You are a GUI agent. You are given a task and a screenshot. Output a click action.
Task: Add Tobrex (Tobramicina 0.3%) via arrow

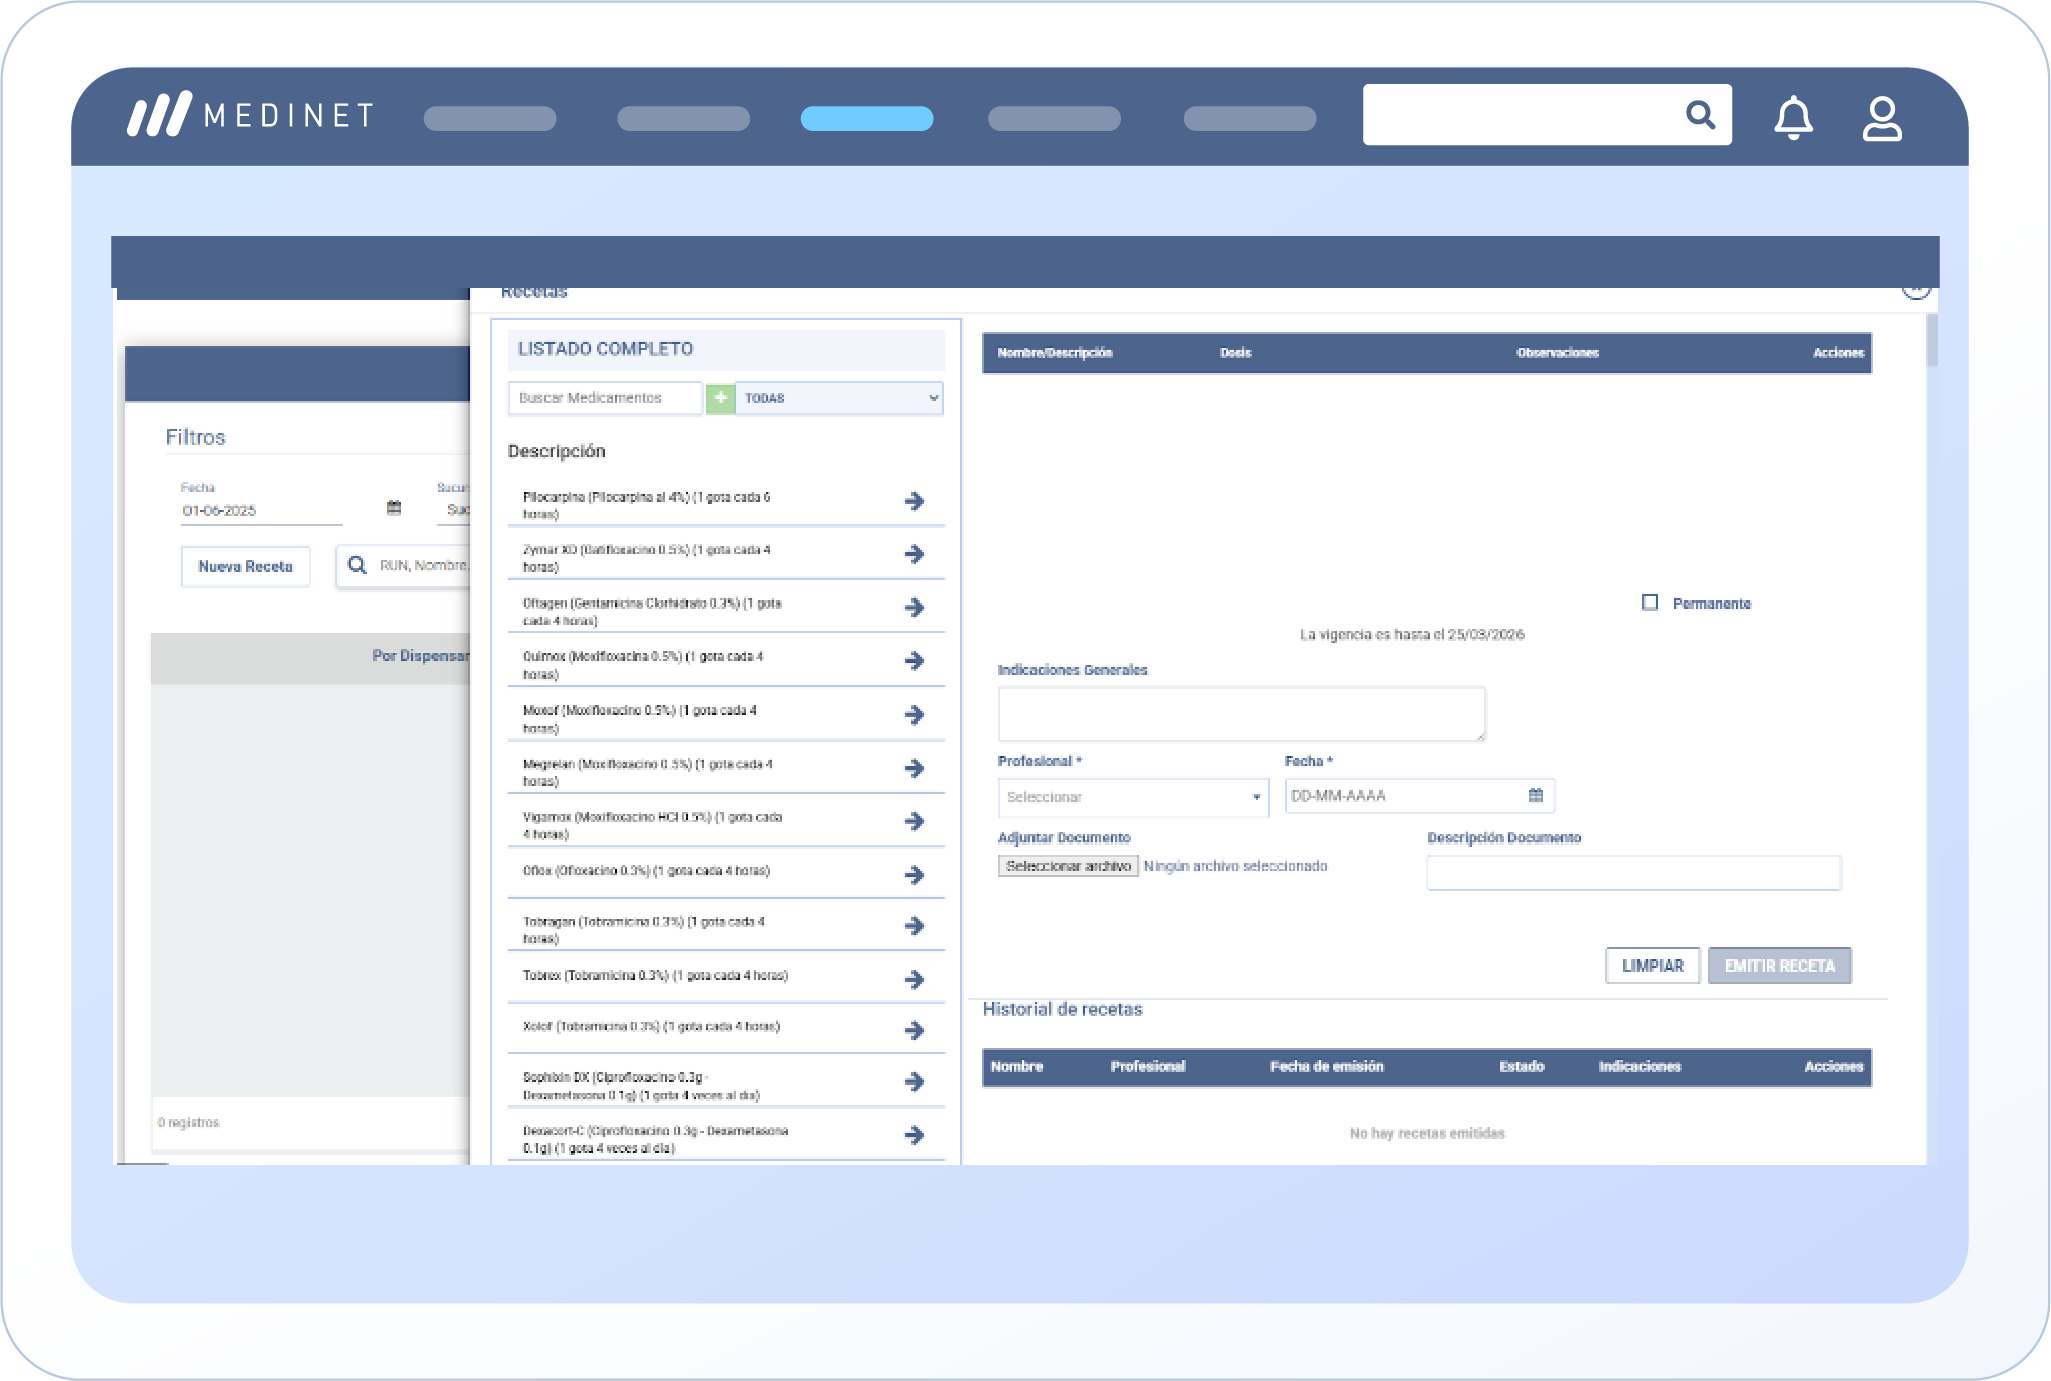(x=914, y=979)
